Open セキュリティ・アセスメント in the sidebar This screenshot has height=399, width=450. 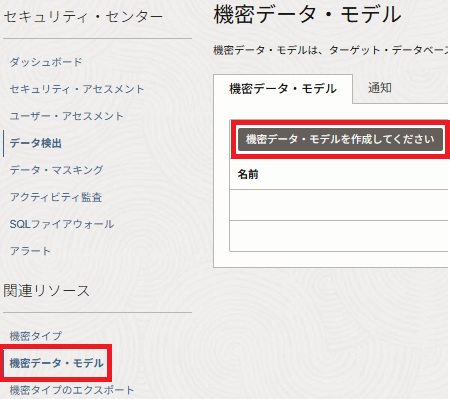[x=77, y=89]
